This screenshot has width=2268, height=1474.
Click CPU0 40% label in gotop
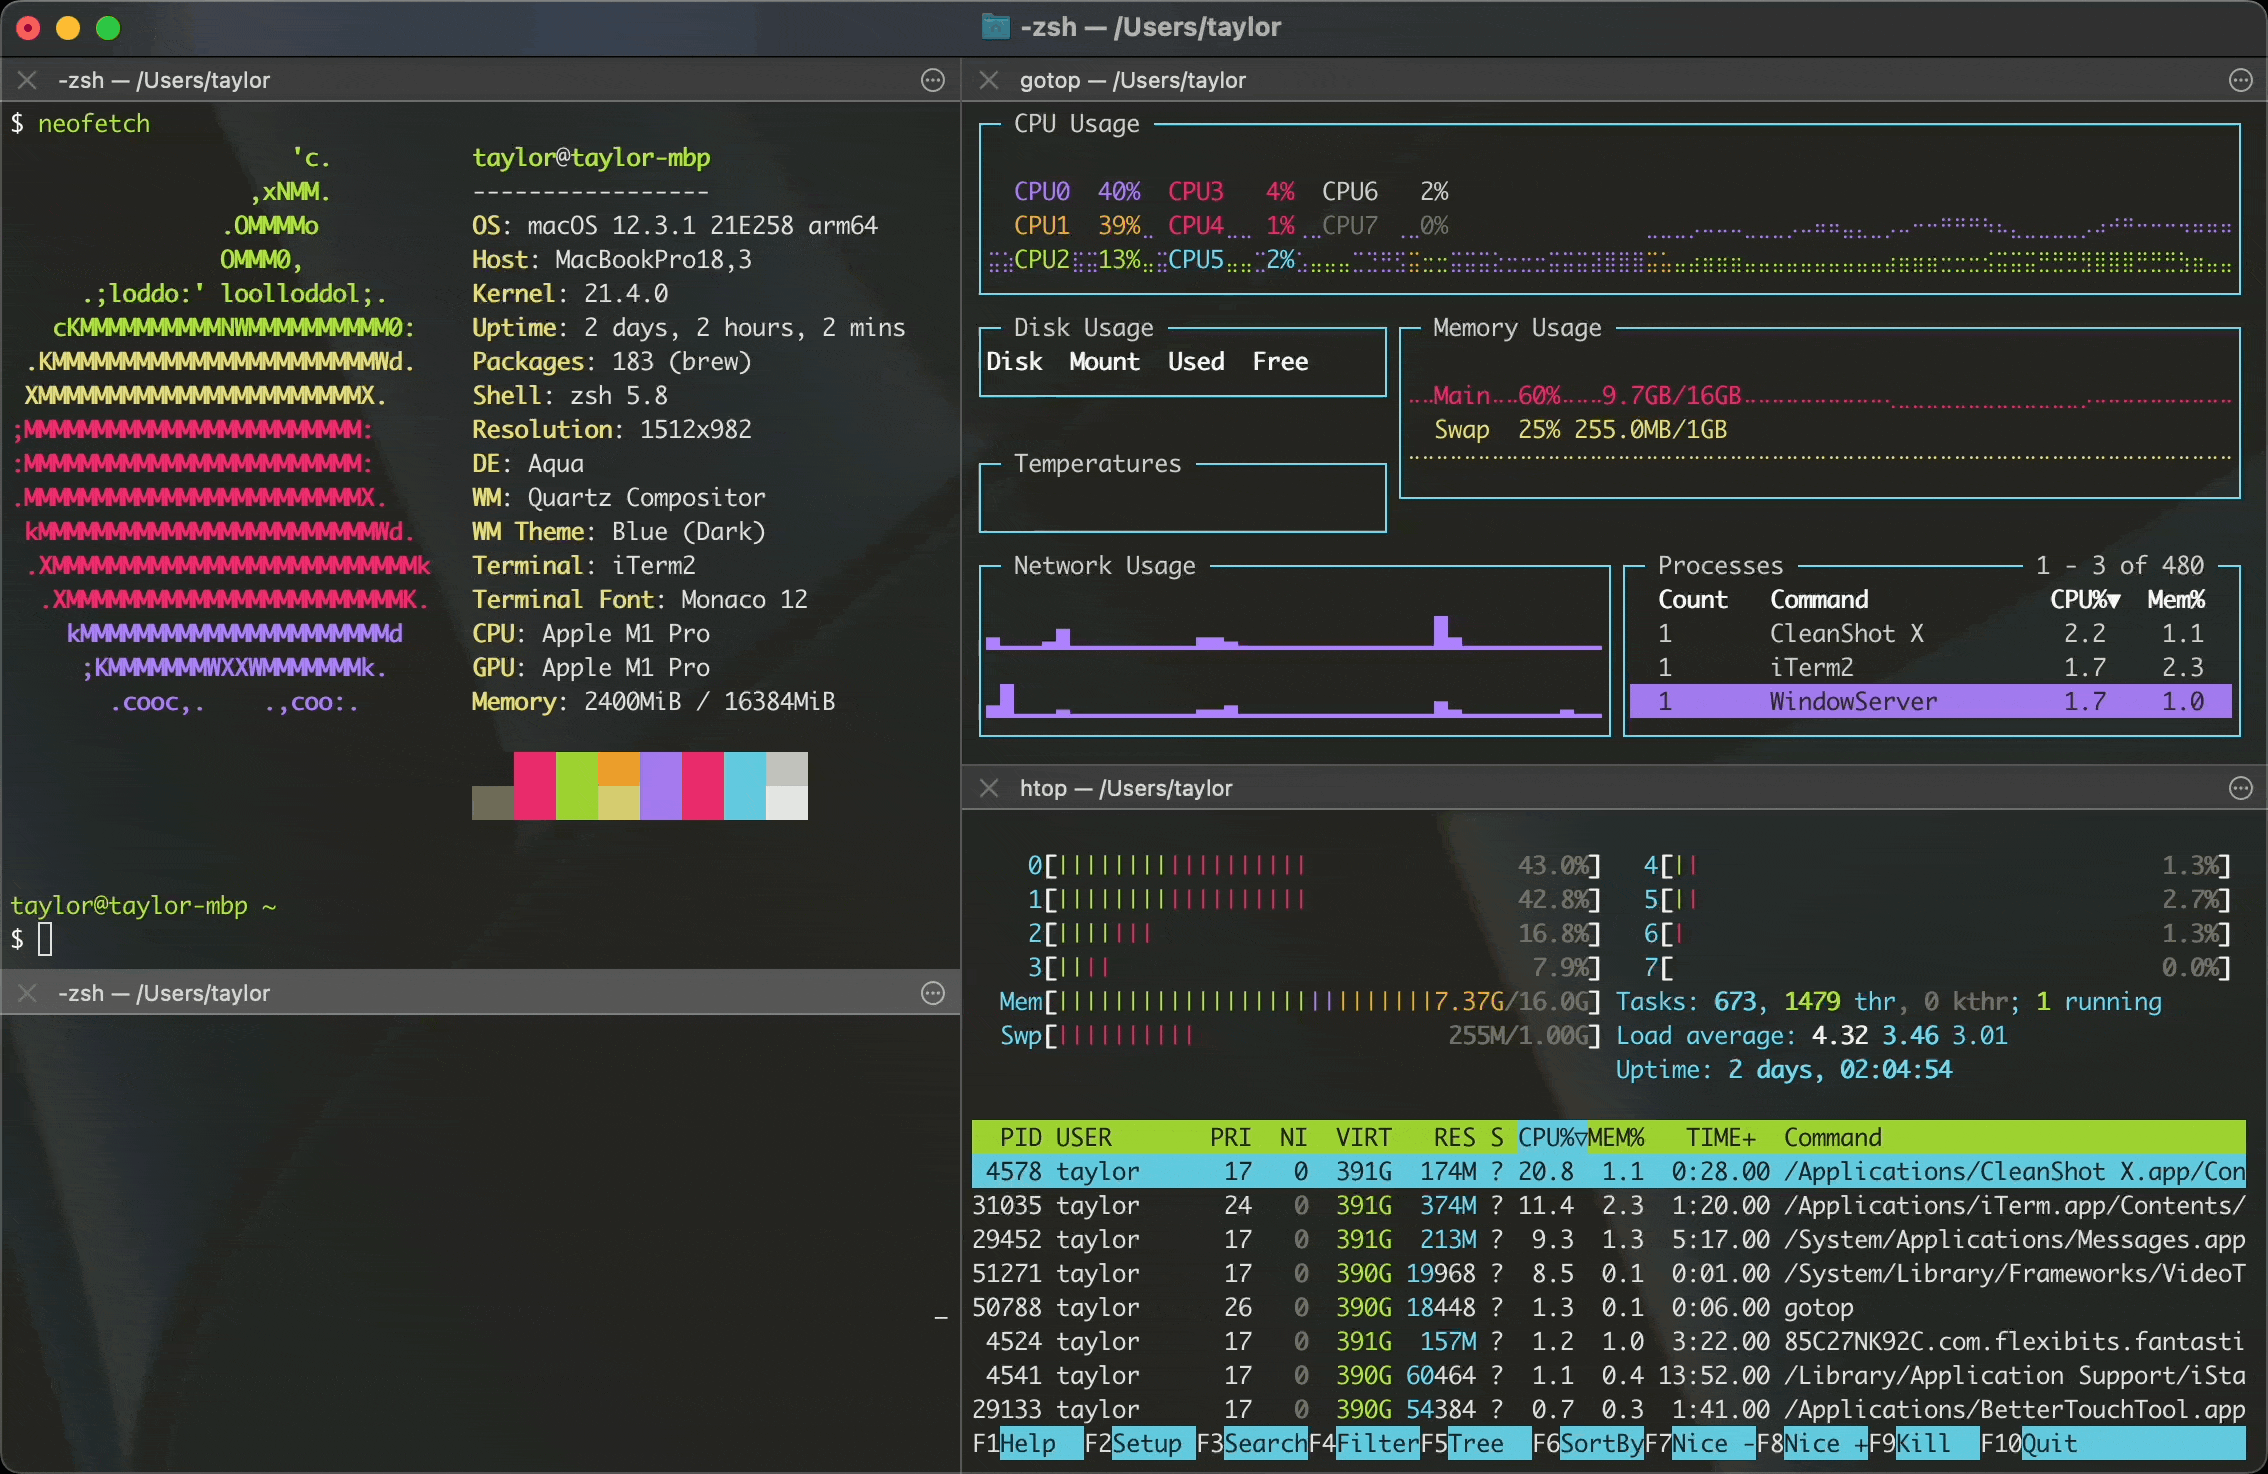pyautogui.click(x=1077, y=191)
